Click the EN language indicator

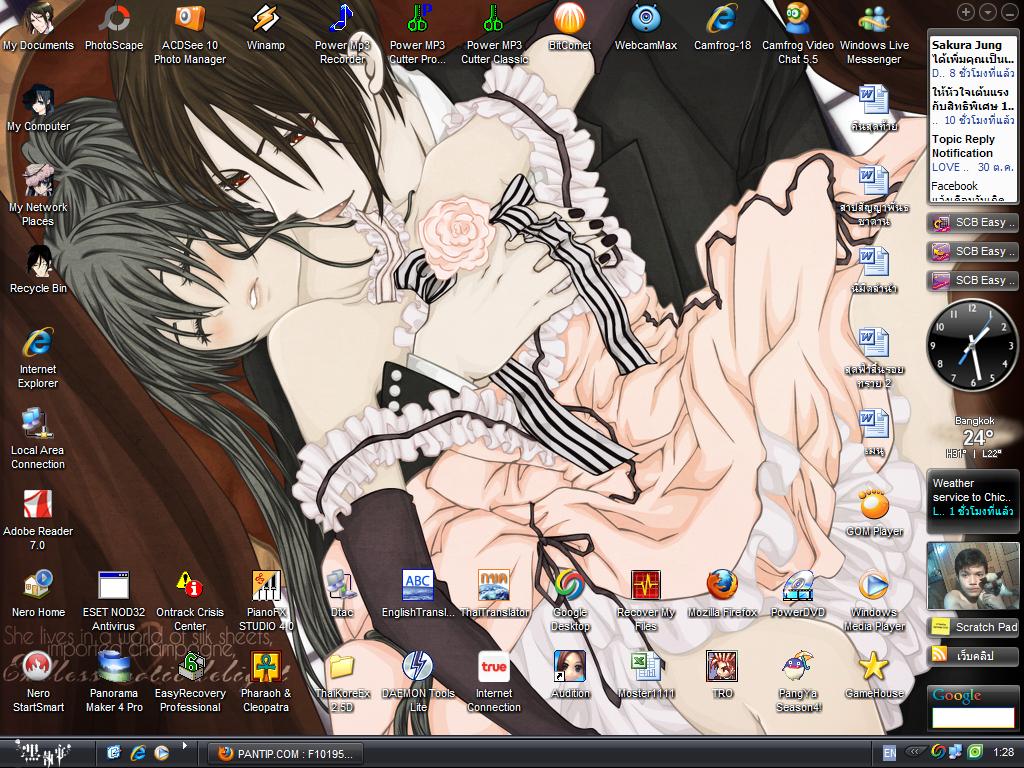click(889, 753)
